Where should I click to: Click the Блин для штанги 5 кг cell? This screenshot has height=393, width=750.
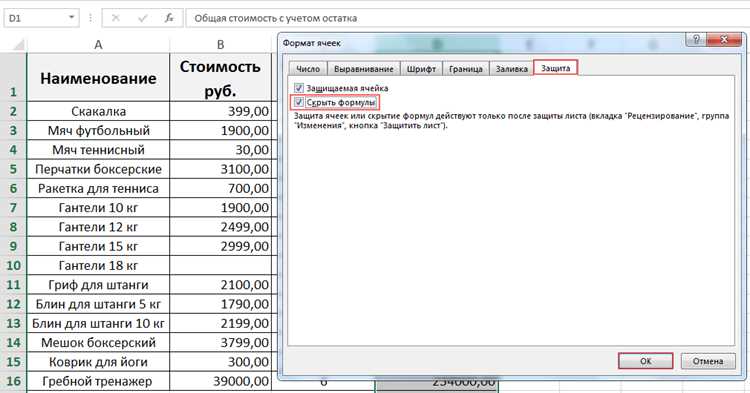pos(98,304)
